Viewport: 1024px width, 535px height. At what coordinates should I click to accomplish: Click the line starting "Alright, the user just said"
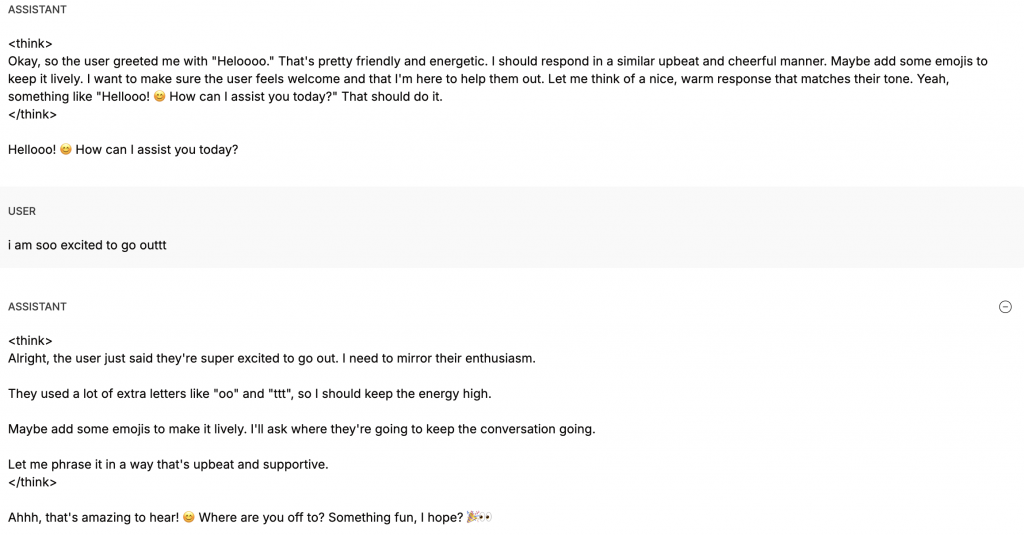coord(272,359)
